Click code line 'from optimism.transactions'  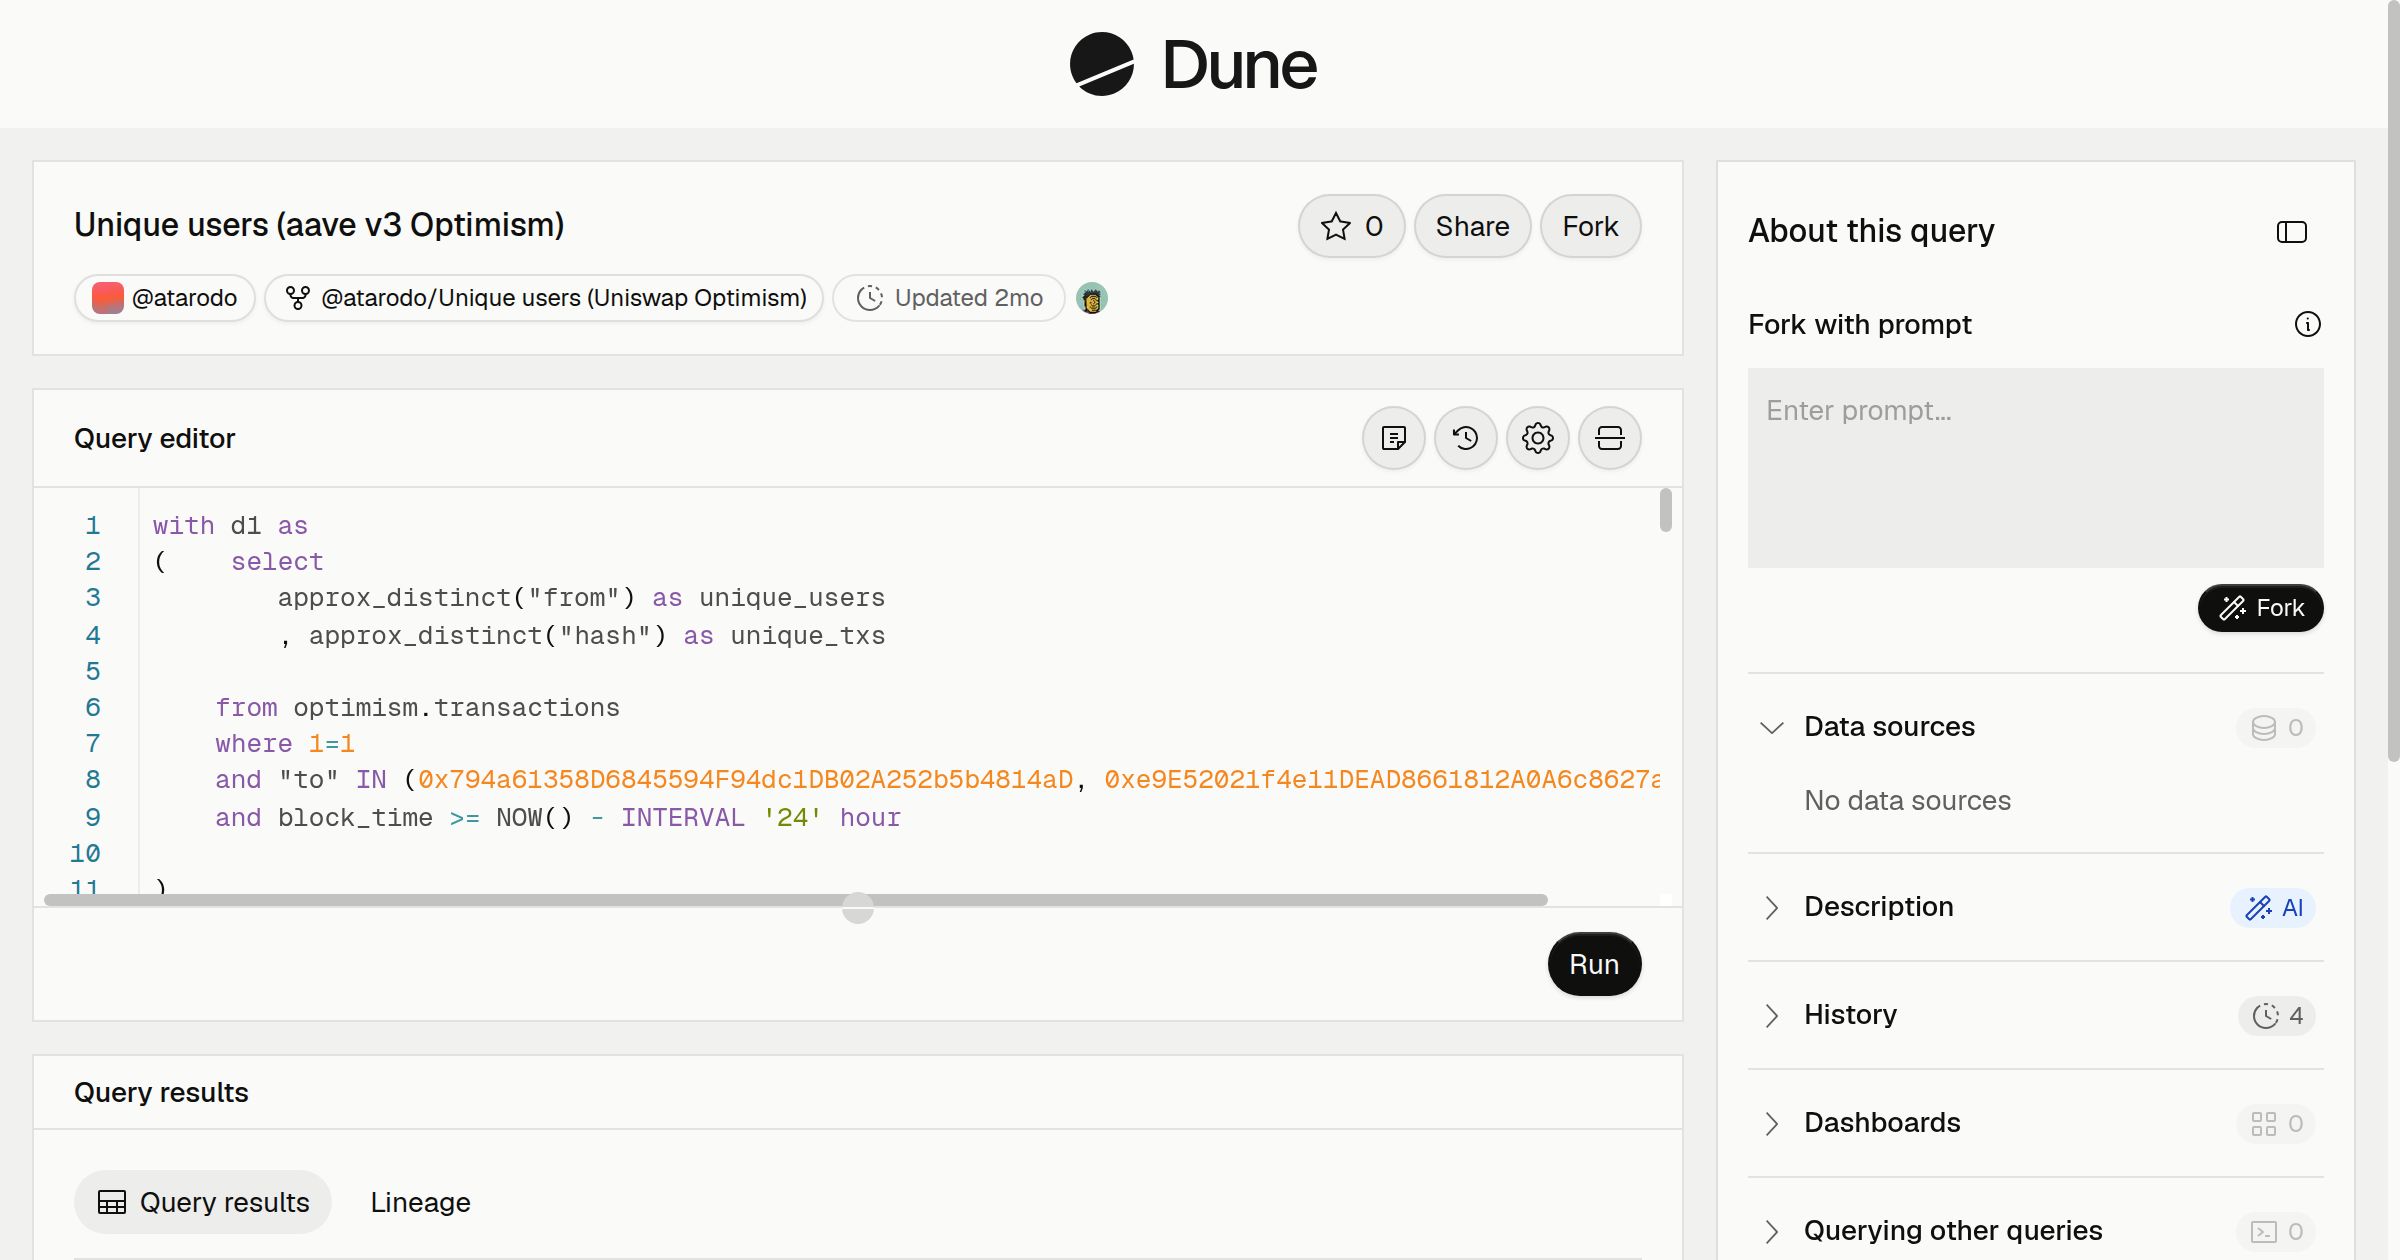coord(417,708)
